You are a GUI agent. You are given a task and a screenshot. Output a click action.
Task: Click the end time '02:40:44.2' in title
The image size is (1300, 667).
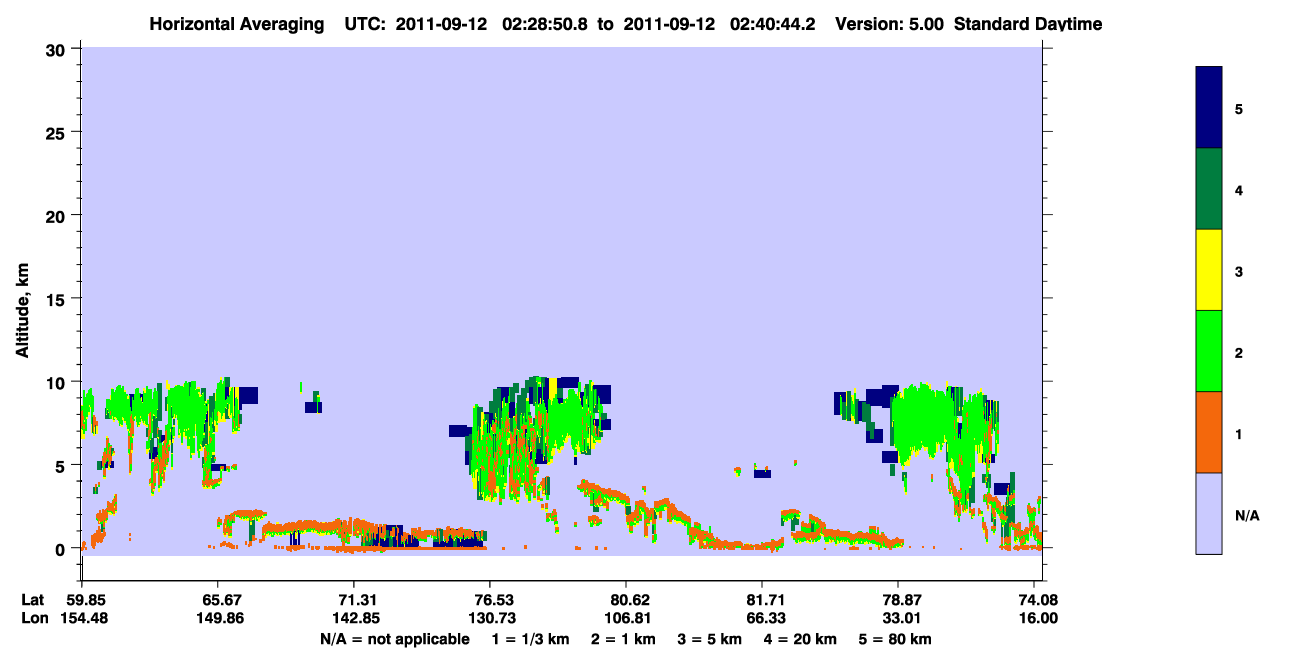click(x=774, y=24)
